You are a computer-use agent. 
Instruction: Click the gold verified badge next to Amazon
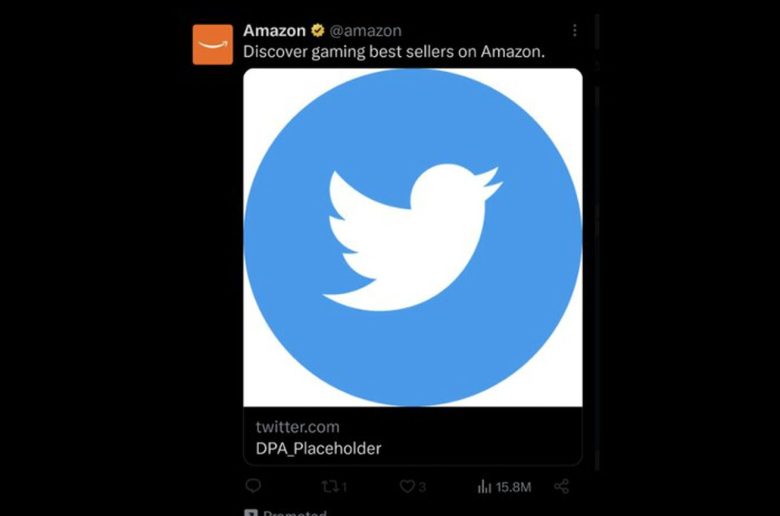point(317,30)
